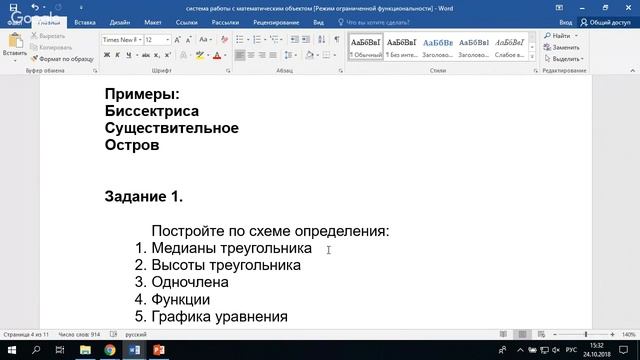This screenshot has height=360, width=640.
Task: Open the Font dialog launcher
Action: coord(228,71)
